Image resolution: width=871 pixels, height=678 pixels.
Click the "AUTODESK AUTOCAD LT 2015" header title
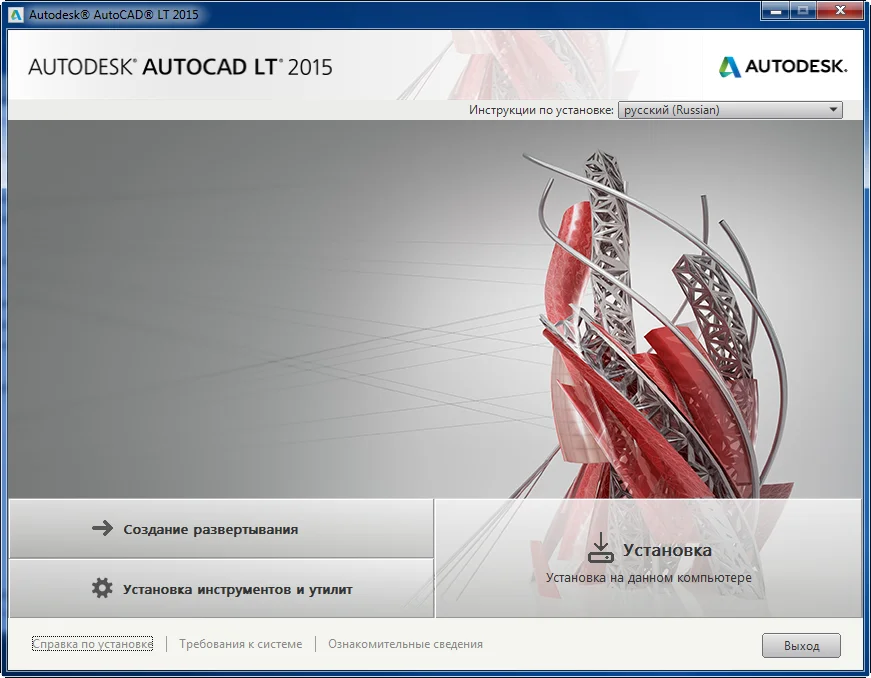coord(181,67)
